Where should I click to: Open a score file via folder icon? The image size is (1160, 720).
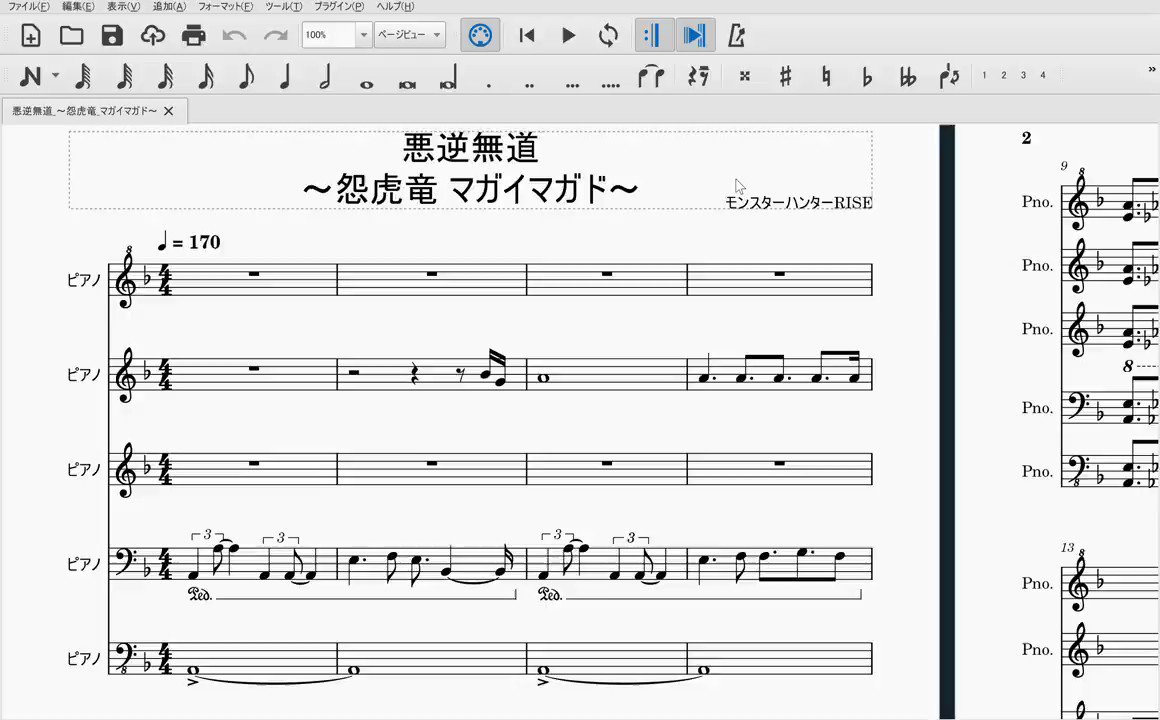click(x=71, y=35)
